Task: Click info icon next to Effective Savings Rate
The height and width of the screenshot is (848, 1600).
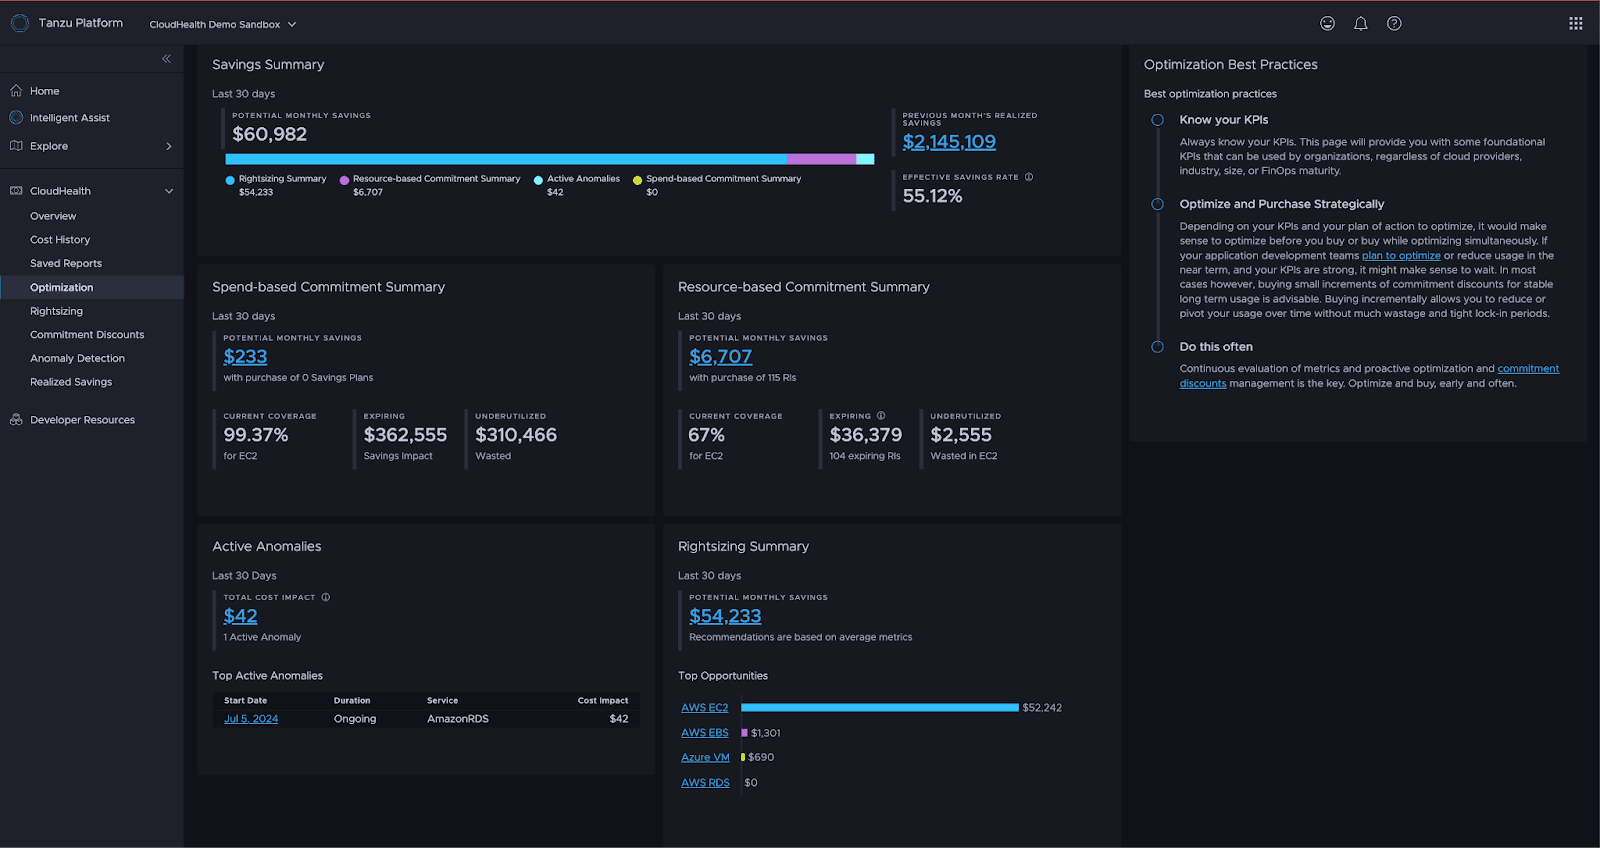Action: (x=1029, y=177)
